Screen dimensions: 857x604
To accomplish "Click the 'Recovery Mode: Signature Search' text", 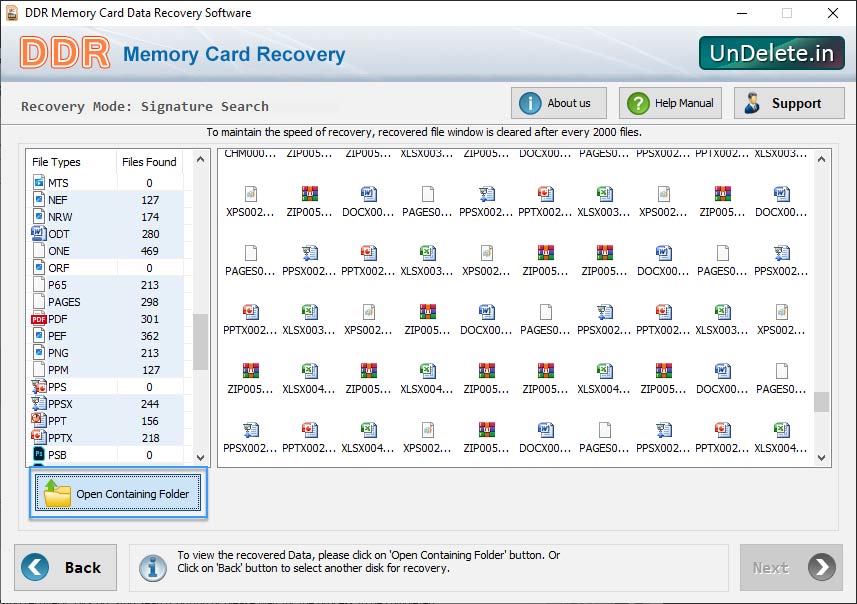I will (x=145, y=106).
